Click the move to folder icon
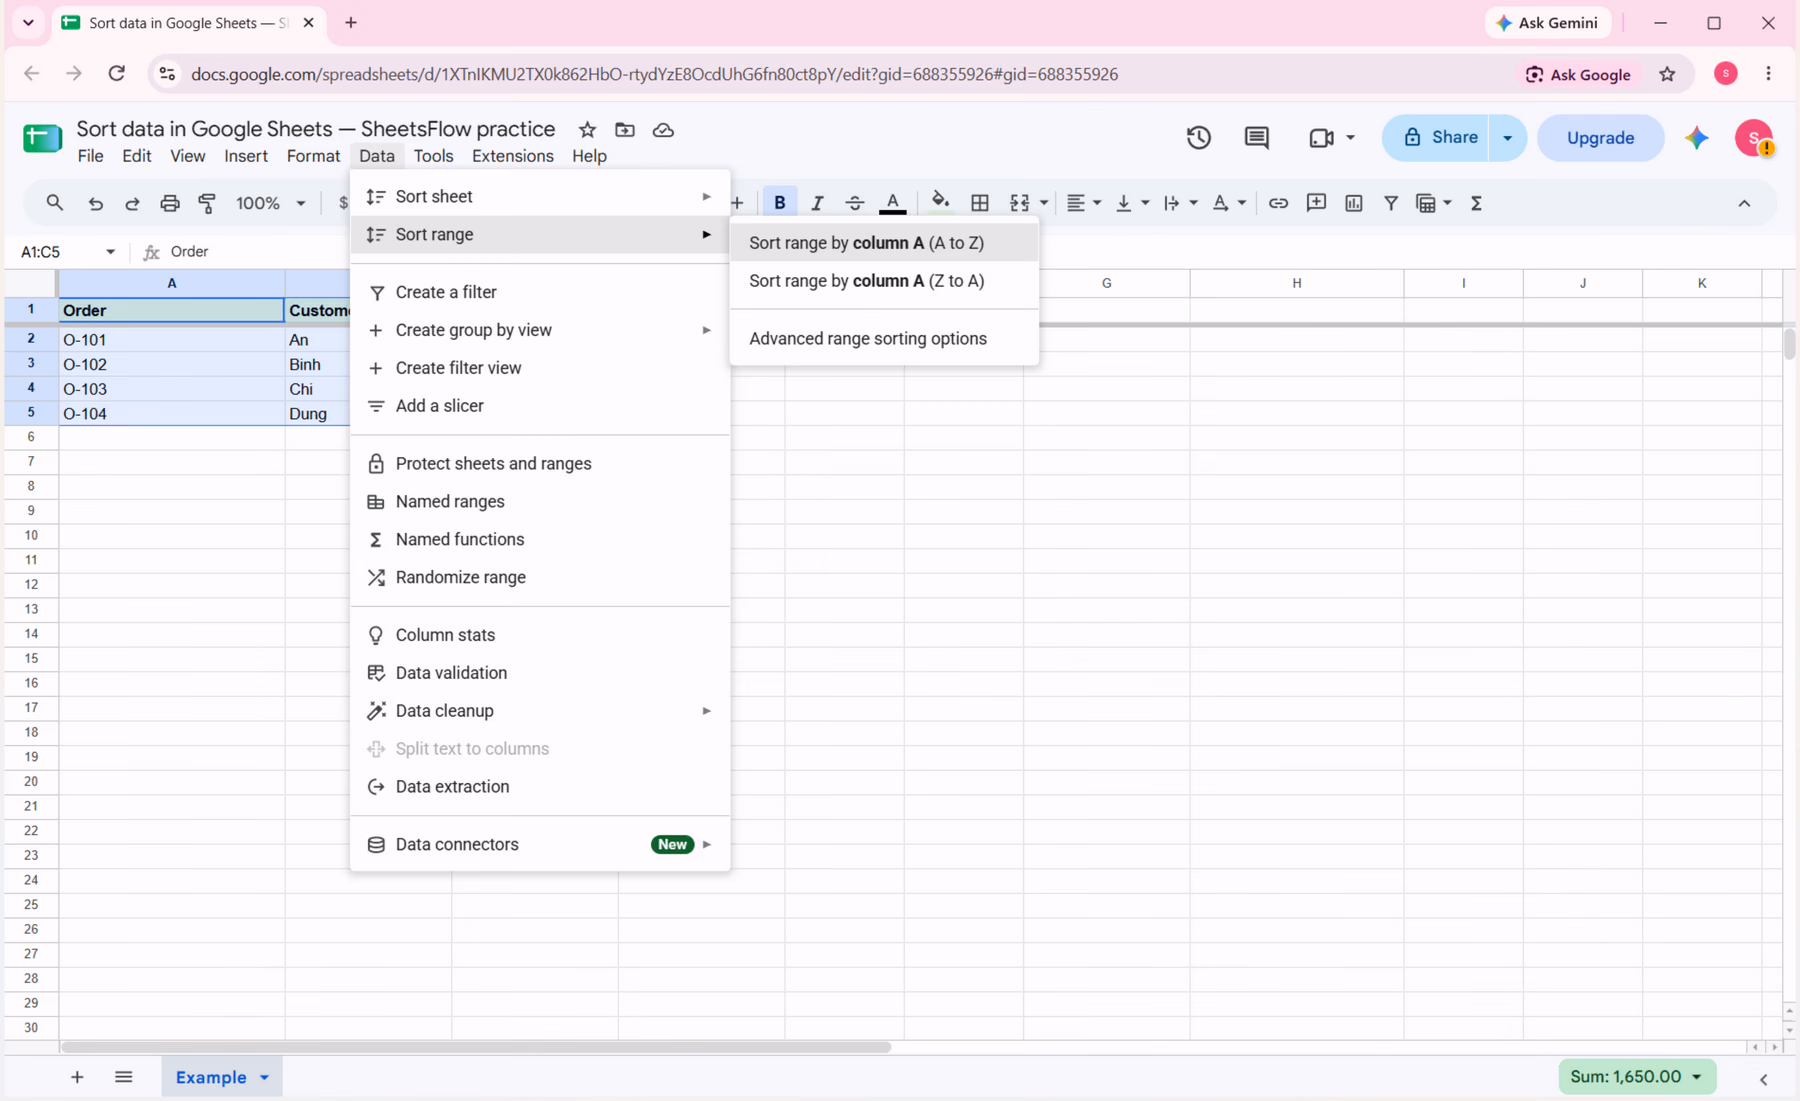This screenshot has width=1800, height=1101. 625,130
